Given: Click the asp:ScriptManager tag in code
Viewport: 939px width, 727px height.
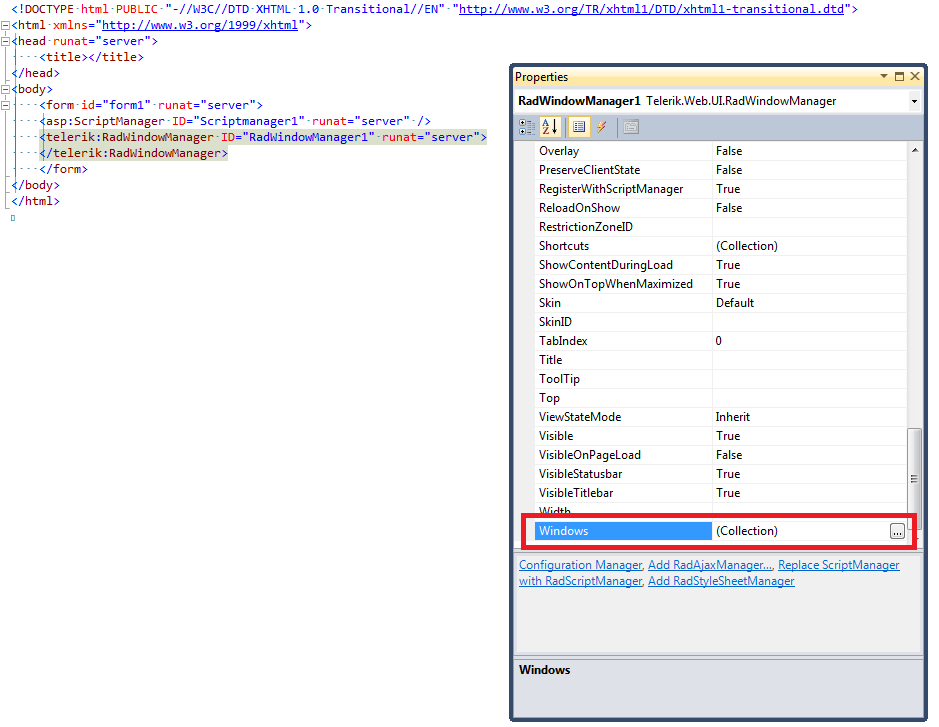Looking at the screenshot, I should click(x=235, y=121).
